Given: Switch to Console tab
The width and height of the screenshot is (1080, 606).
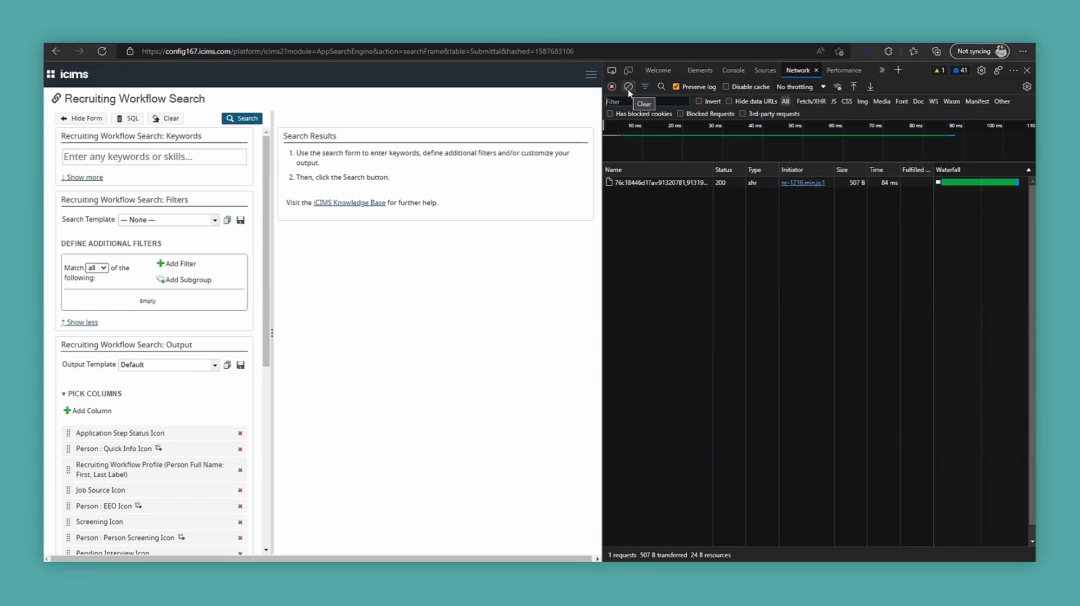Looking at the screenshot, I should pyautogui.click(x=734, y=70).
